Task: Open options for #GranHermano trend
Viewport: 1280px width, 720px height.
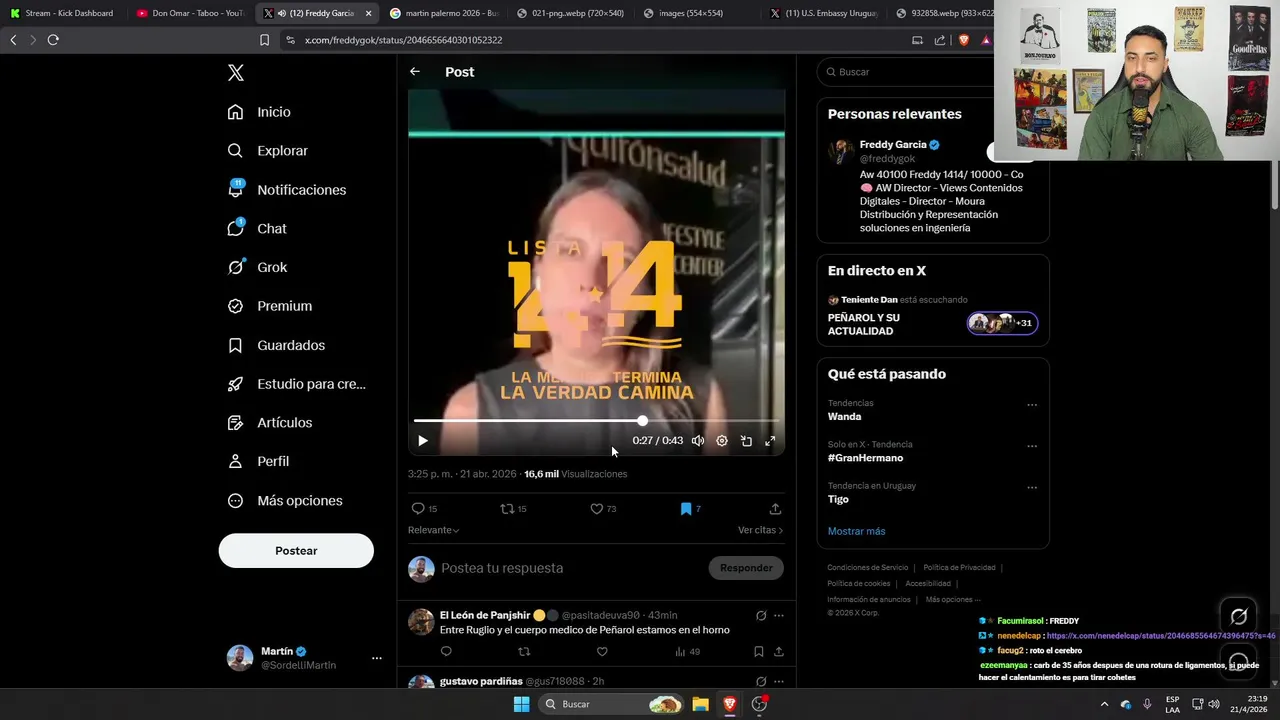Action: [1032, 446]
